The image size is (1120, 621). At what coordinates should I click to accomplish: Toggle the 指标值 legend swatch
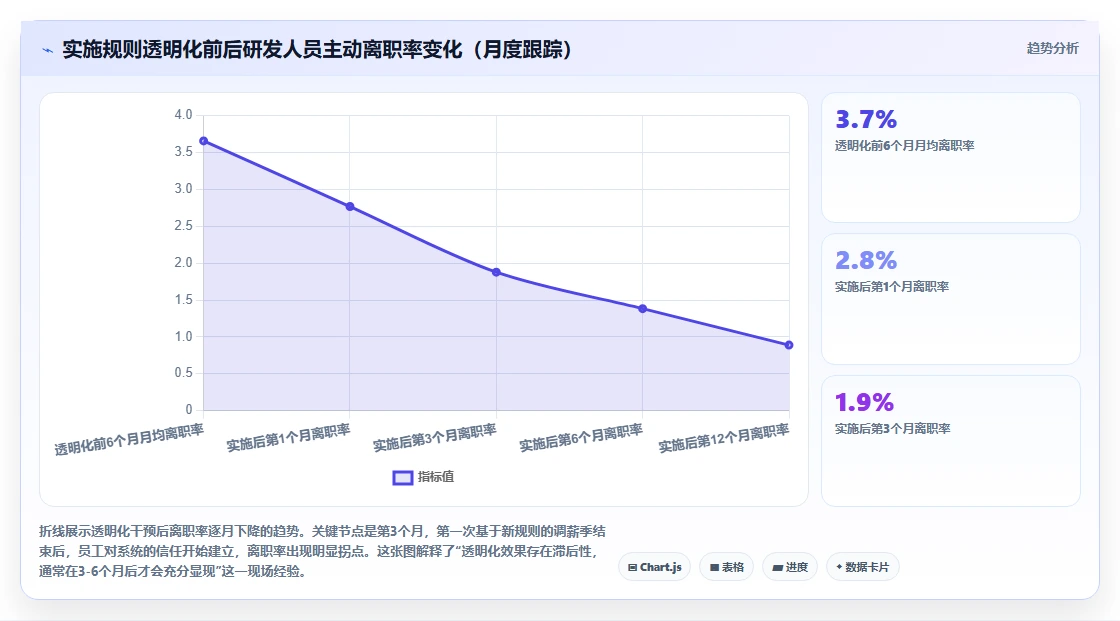coord(403,477)
